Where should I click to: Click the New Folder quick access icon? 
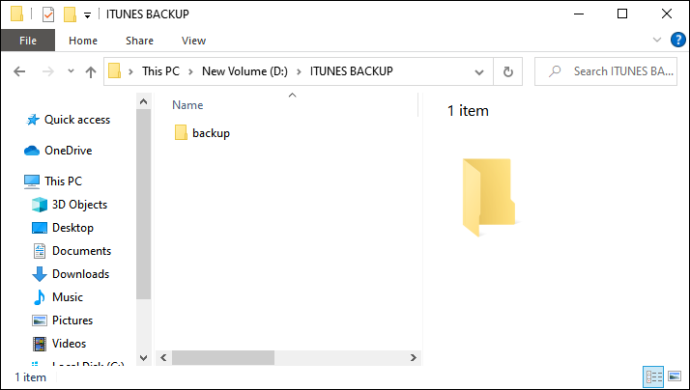[70, 15]
